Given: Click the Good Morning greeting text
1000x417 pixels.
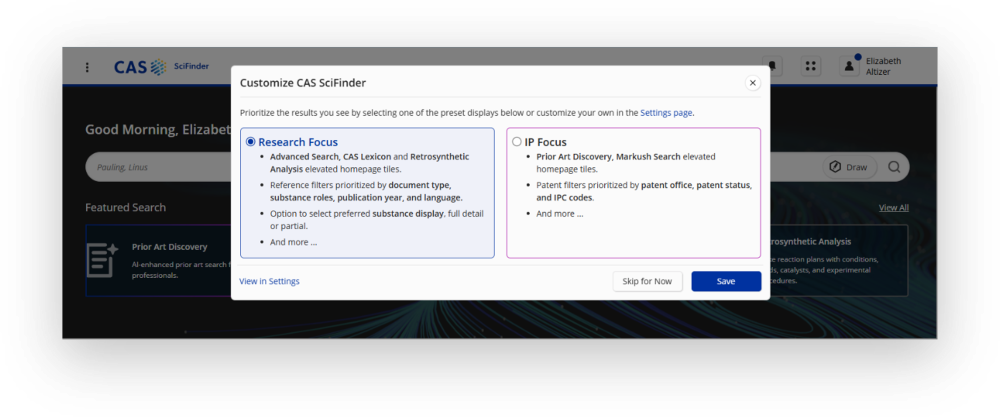Looking at the screenshot, I should click(158, 129).
